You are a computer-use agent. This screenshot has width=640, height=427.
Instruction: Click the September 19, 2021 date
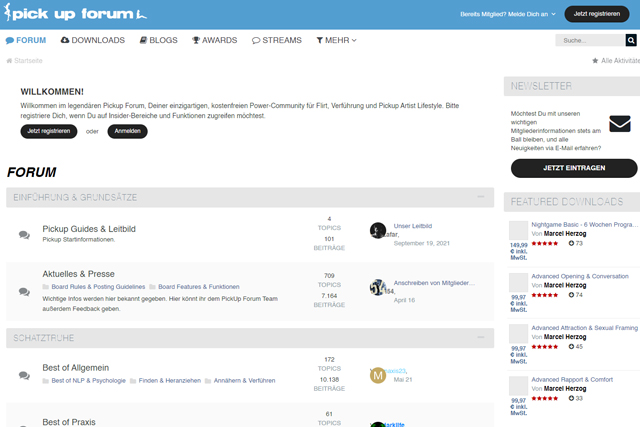tap(422, 243)
